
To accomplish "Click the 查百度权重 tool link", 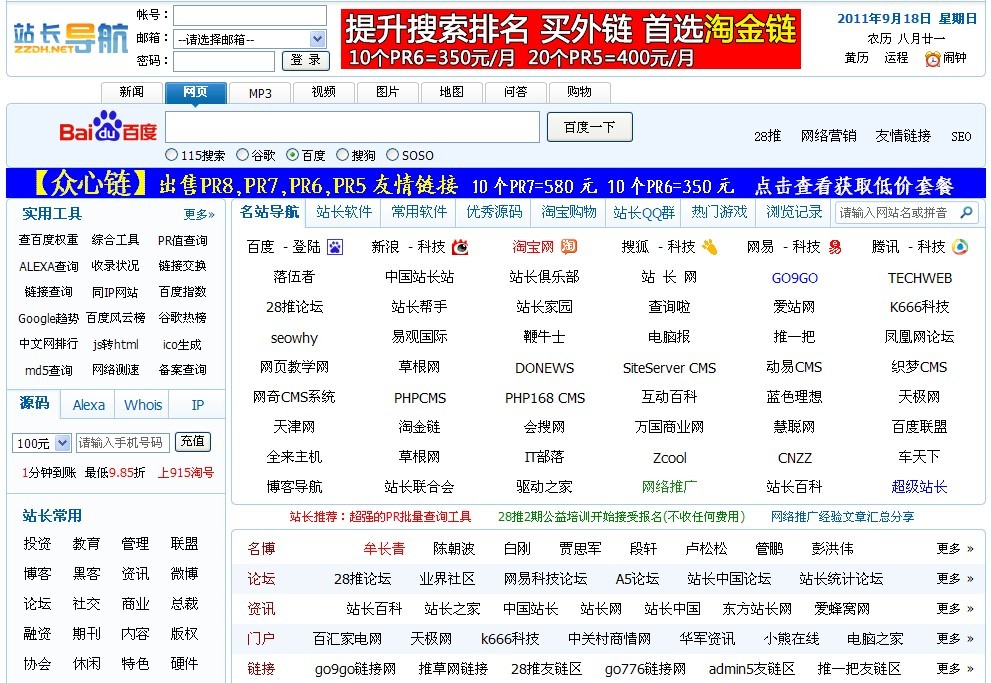I will [49, 240].
